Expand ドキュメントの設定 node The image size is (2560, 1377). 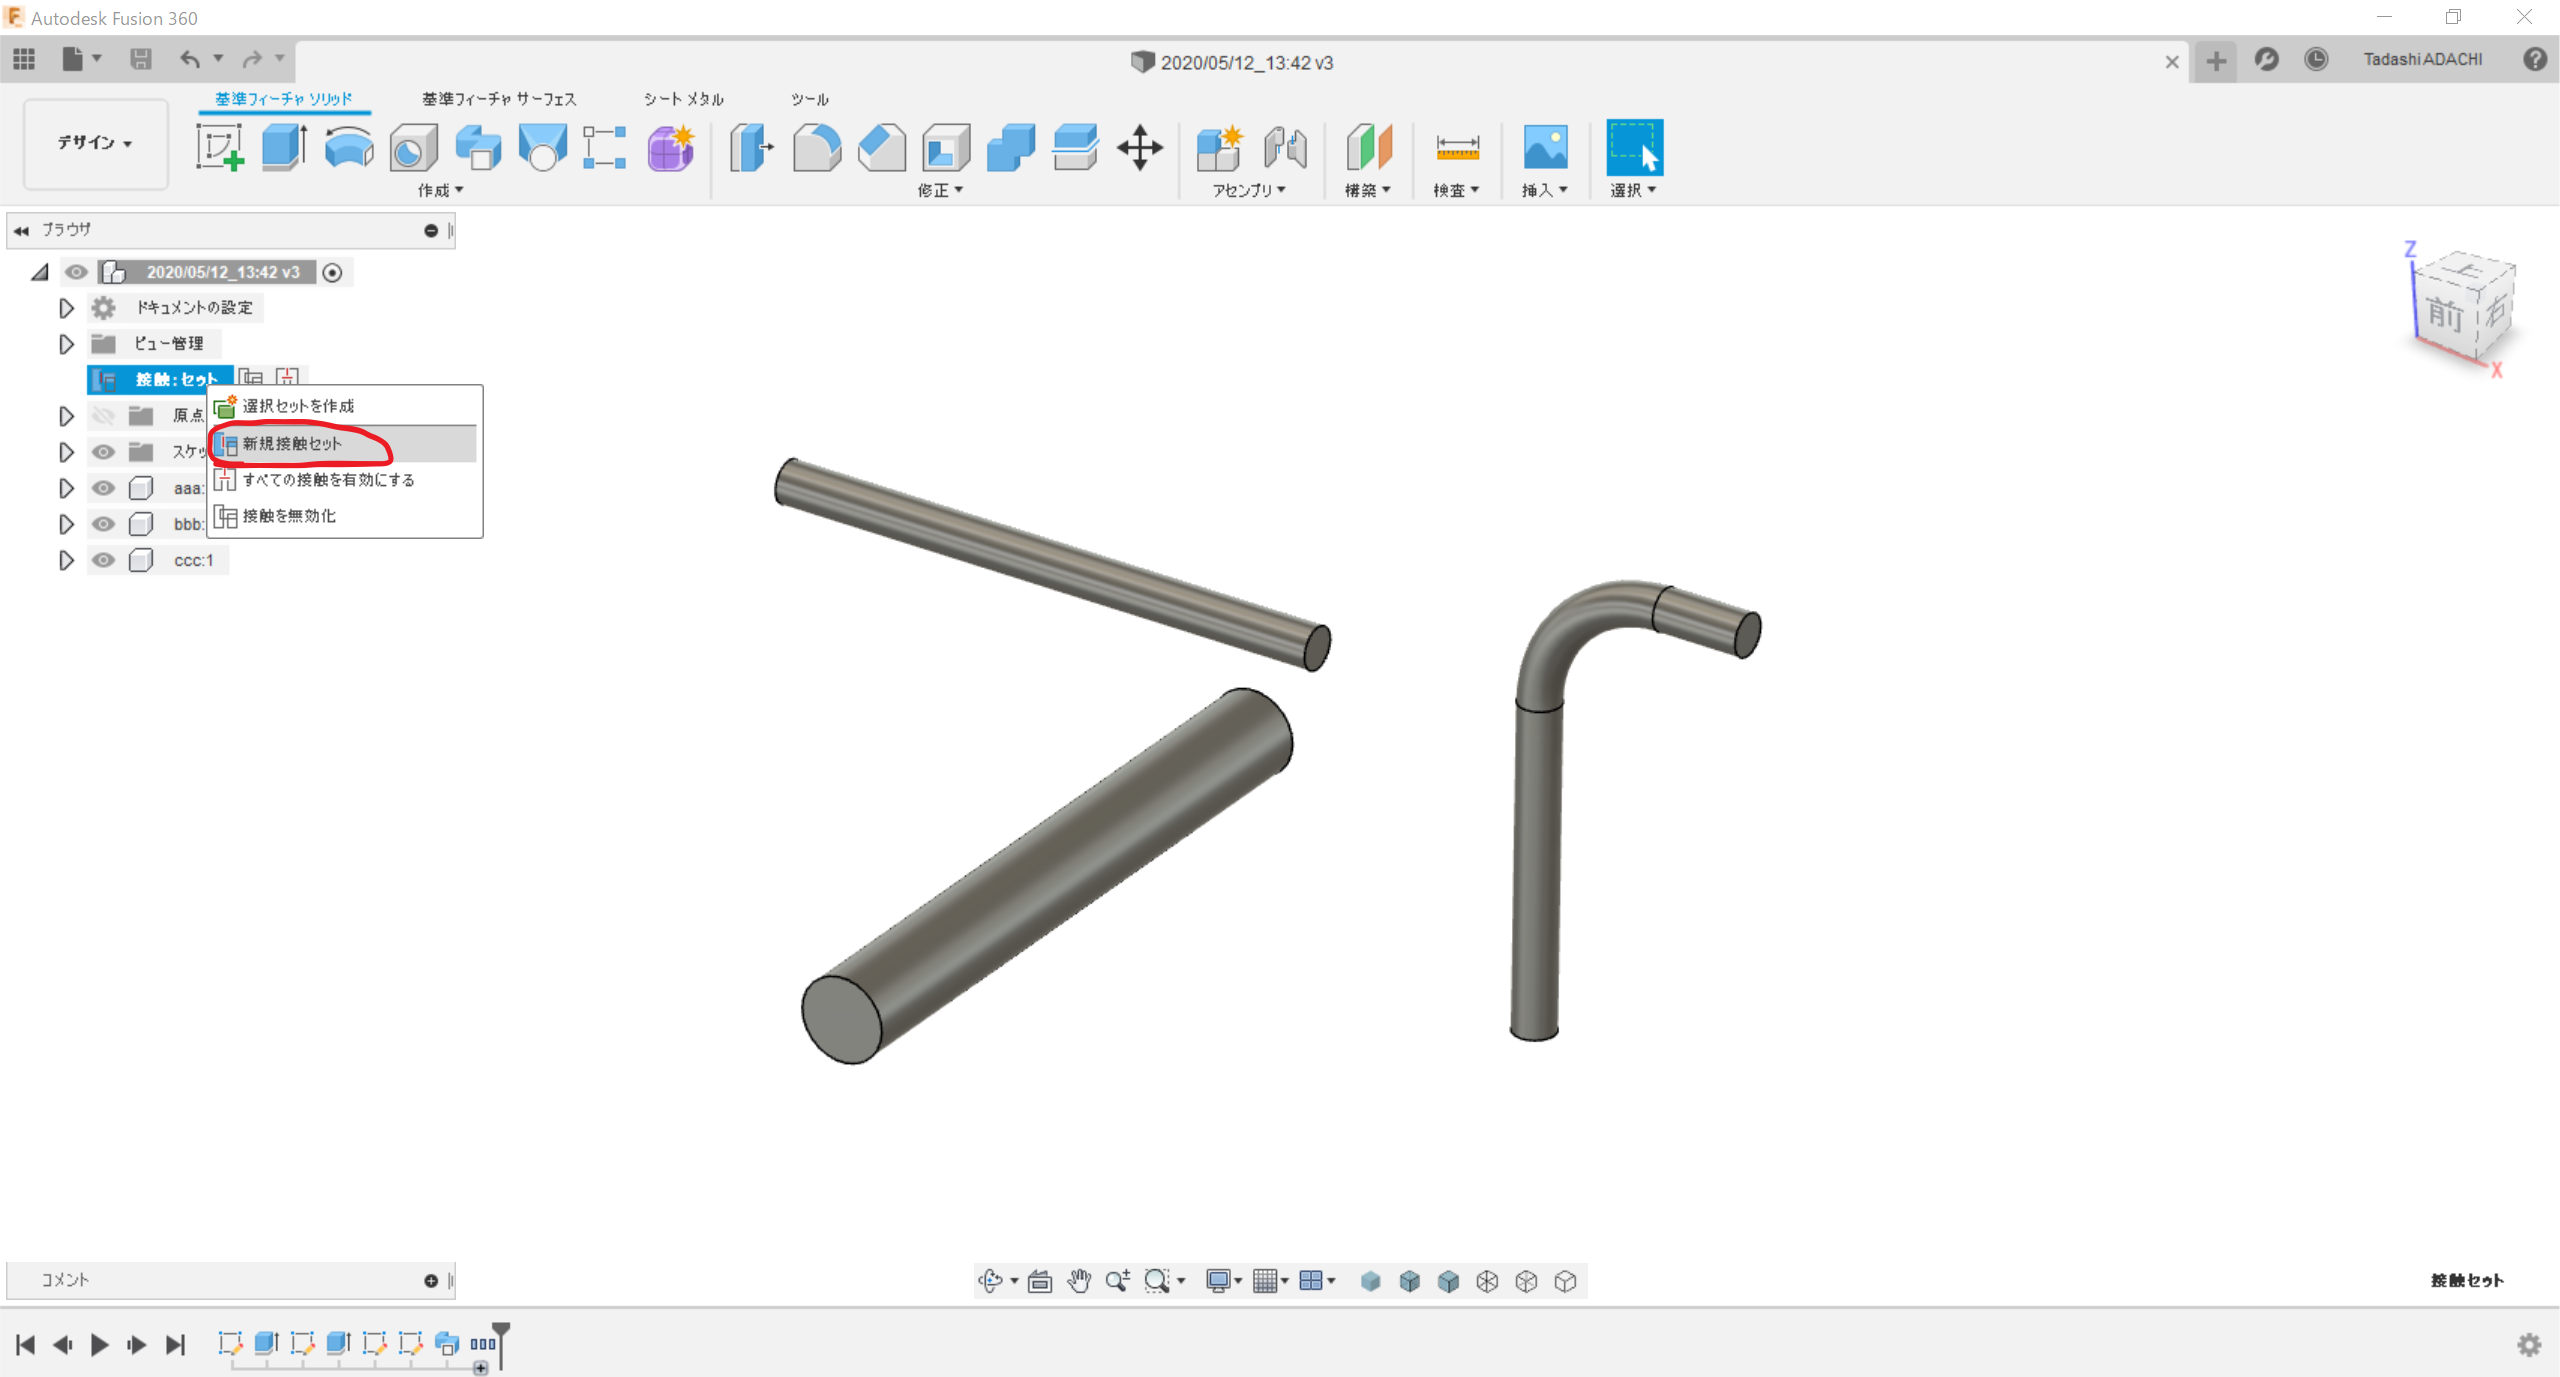(66, 308)
